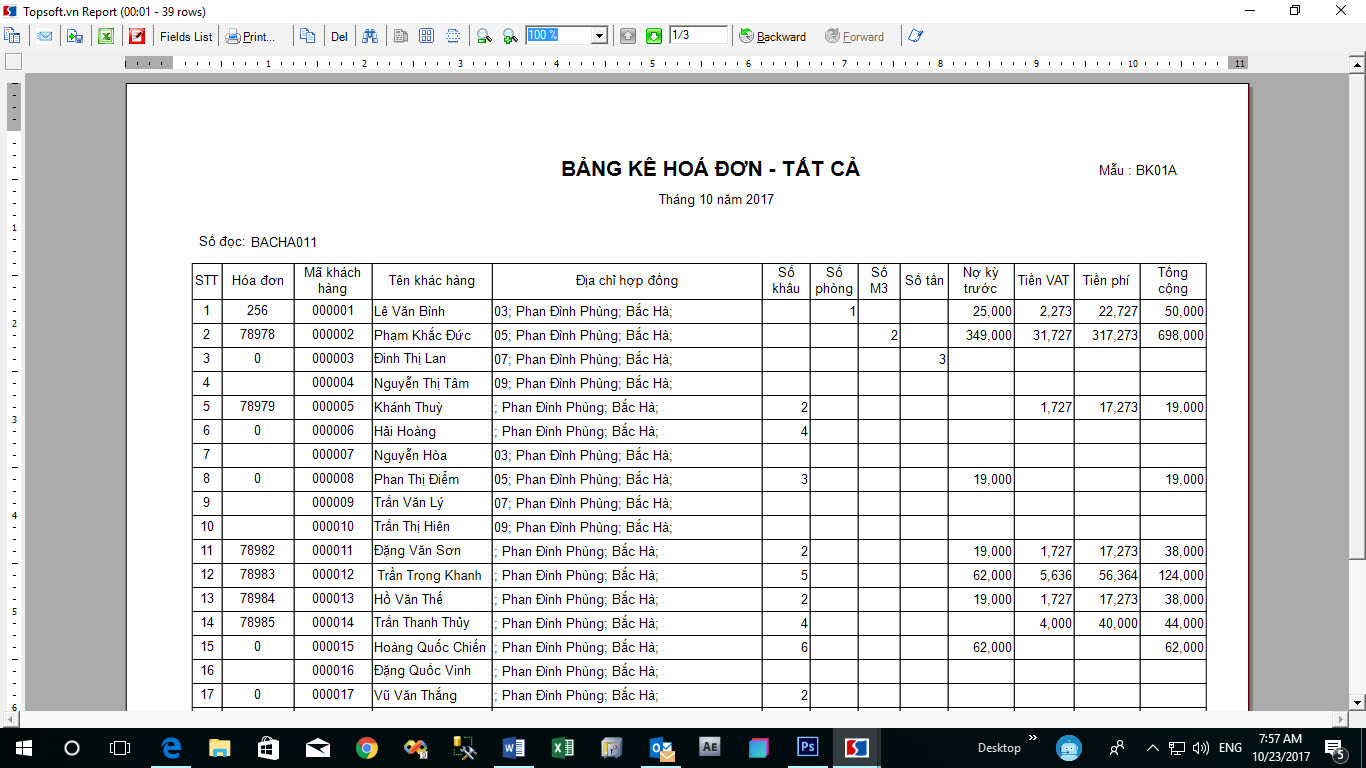
Task: Launch Microsoft Edge from the taskbar
Action: click(171, 748)
